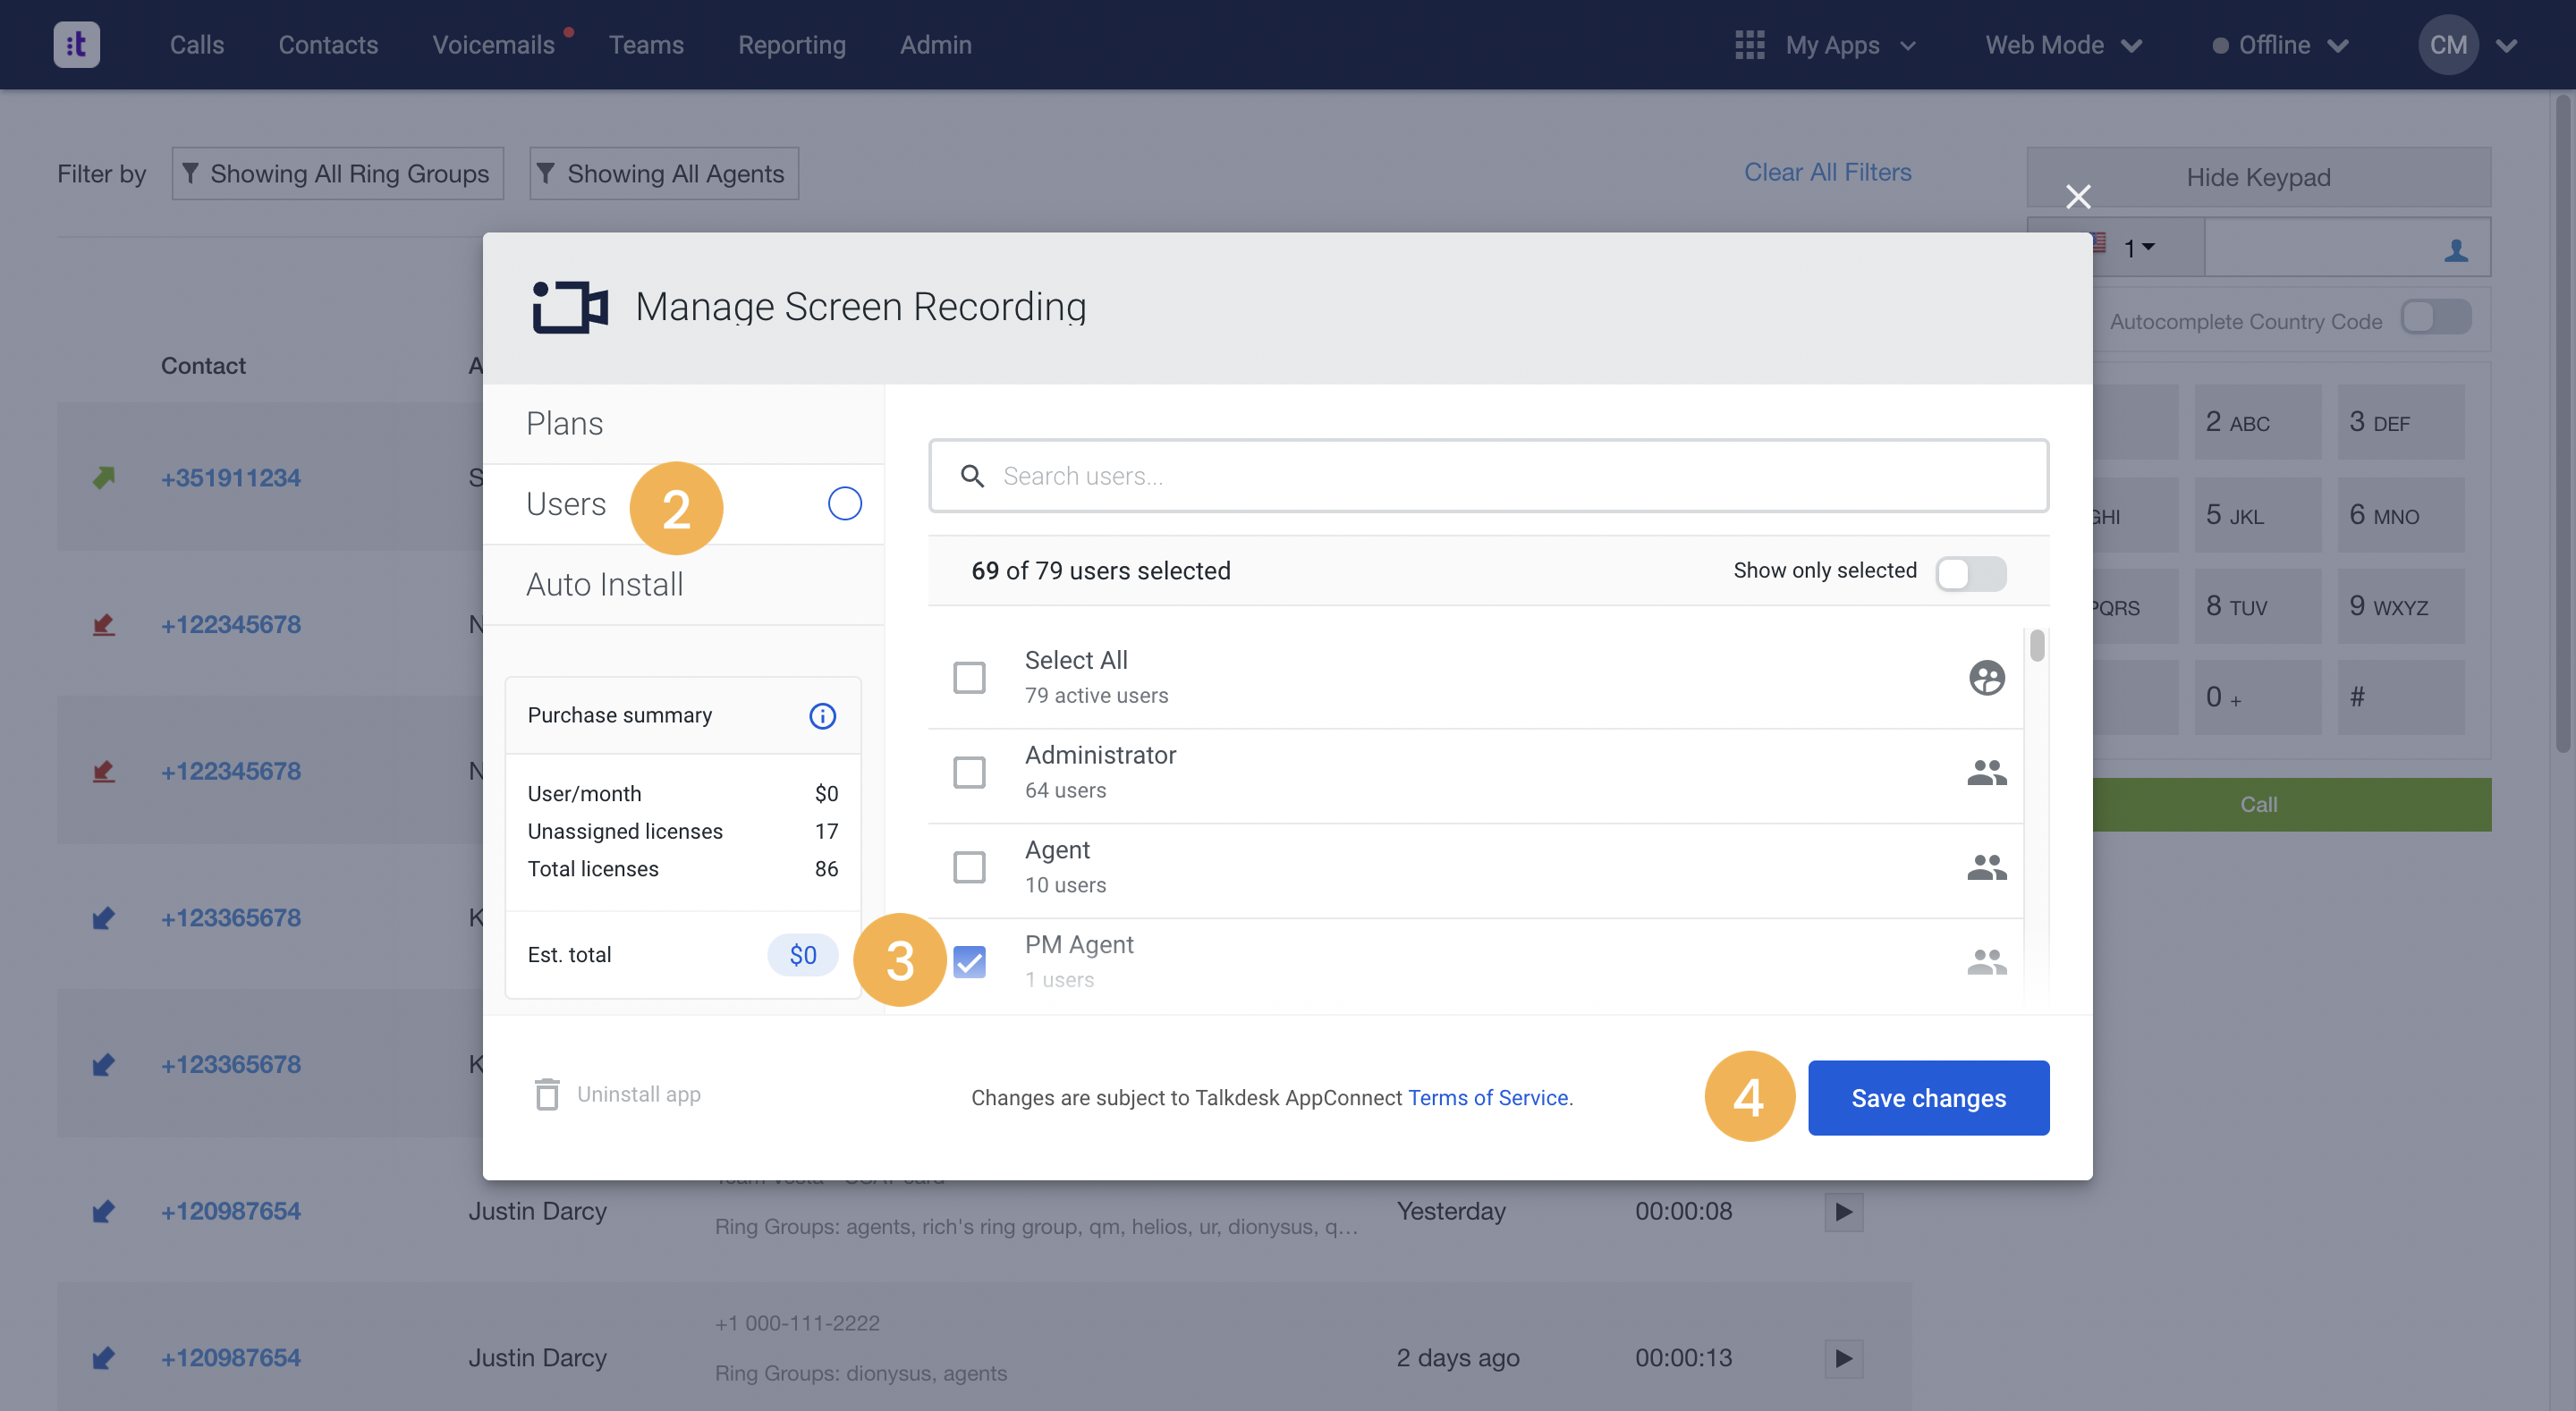The height and width of the screenshot is (1411, 2576).
Task: Expand the My Apps dropdown
Action: (x=1851, y=45)
